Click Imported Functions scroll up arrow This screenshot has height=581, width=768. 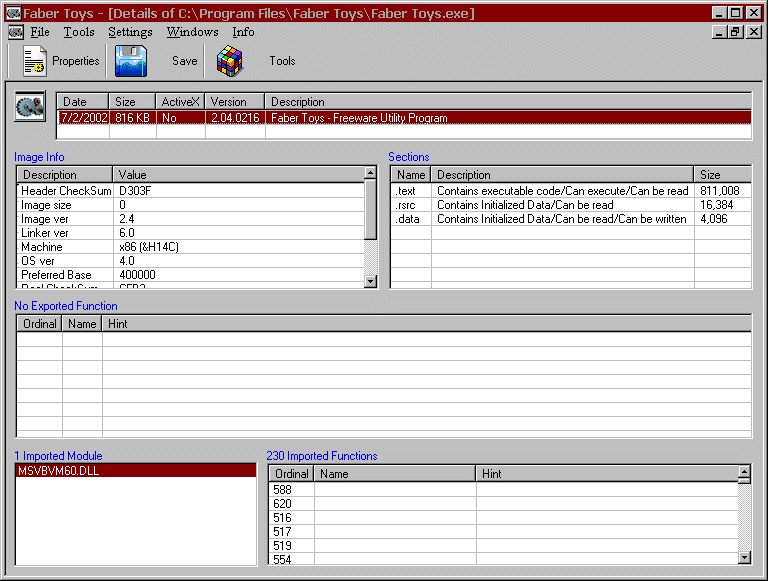[744, 472]
